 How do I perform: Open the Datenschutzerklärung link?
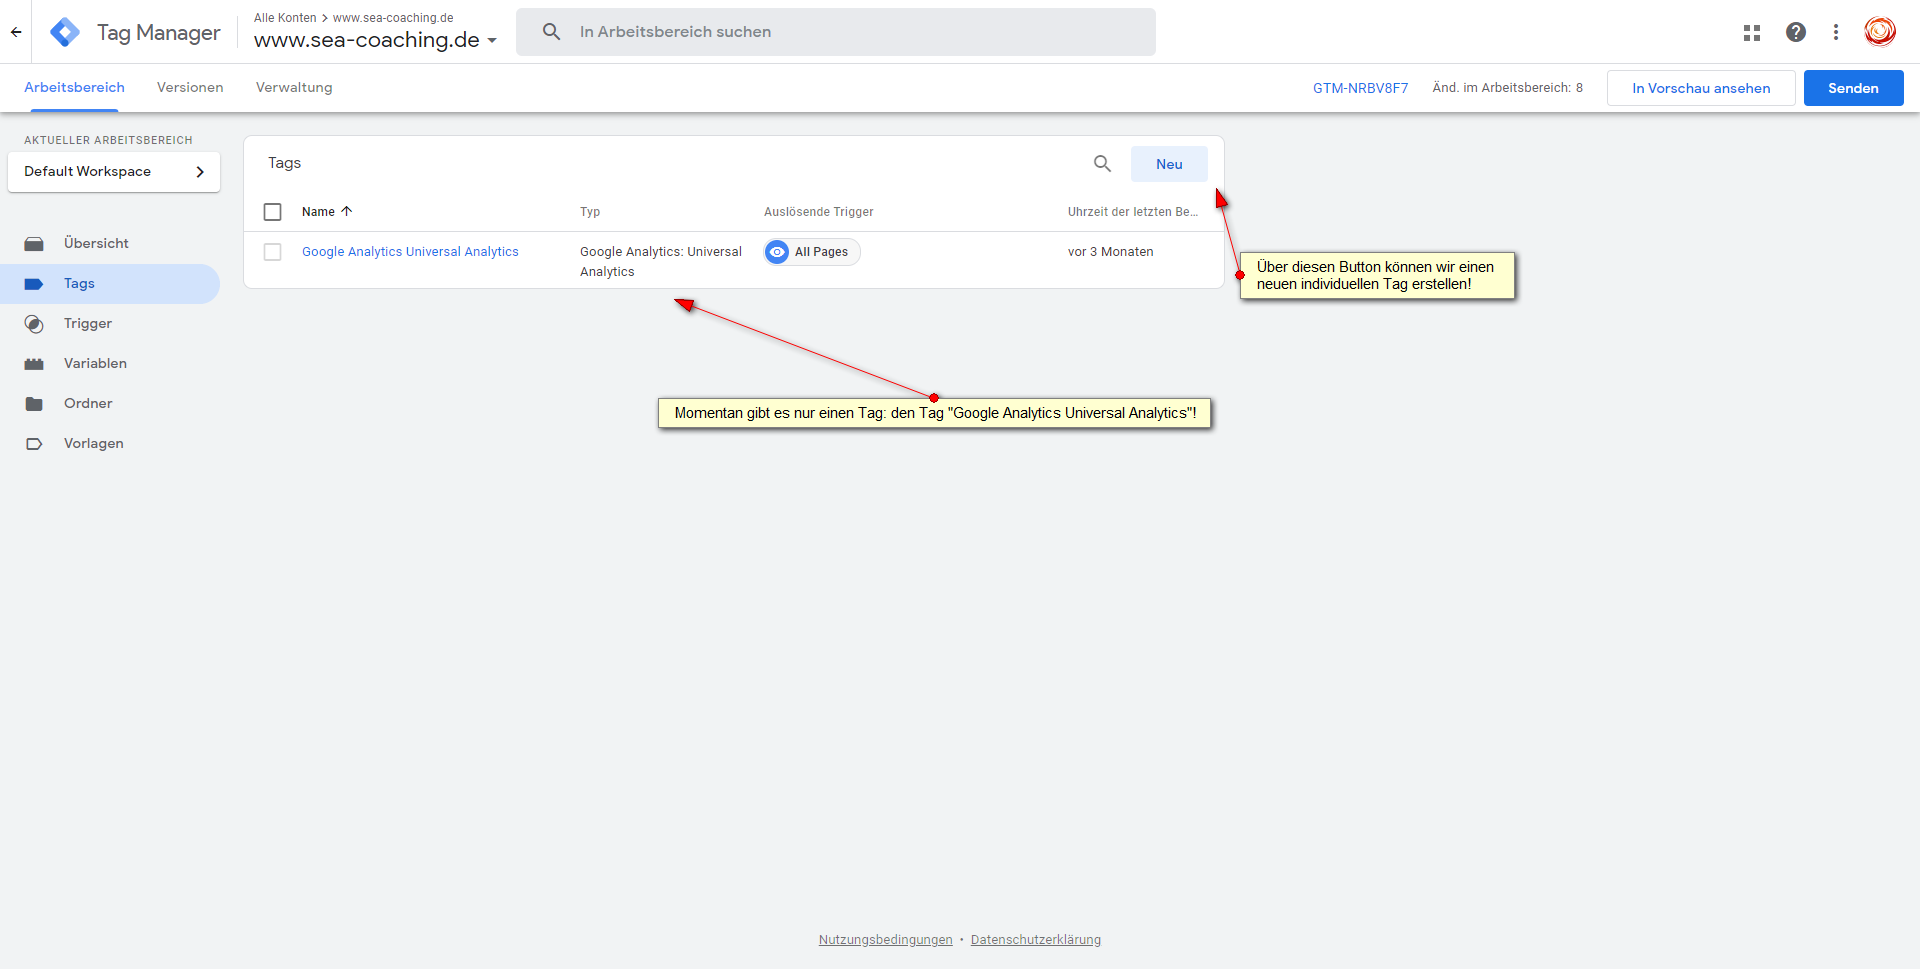click(1035, 940)
